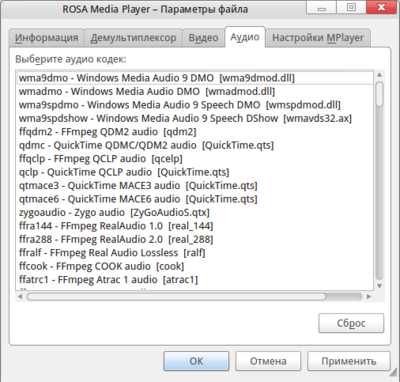Choose ffqdm2 FFmpeg QDM2 audio codec
400x382 pixels.
[195, 132]
